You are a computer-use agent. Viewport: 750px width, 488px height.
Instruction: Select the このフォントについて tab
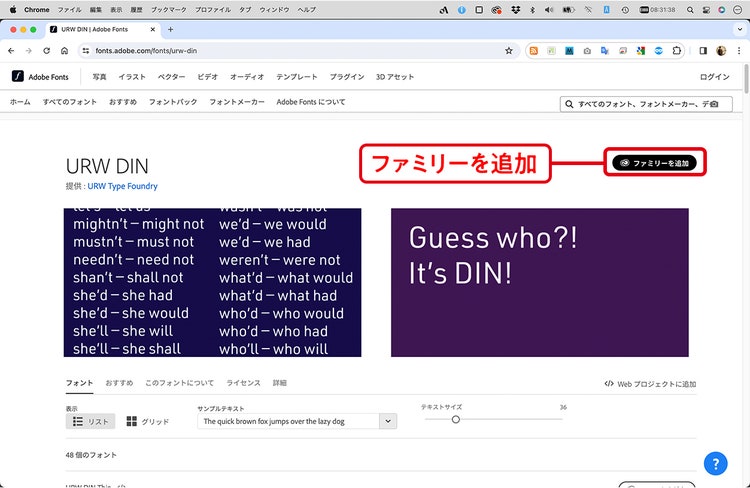tap(179, 383)
